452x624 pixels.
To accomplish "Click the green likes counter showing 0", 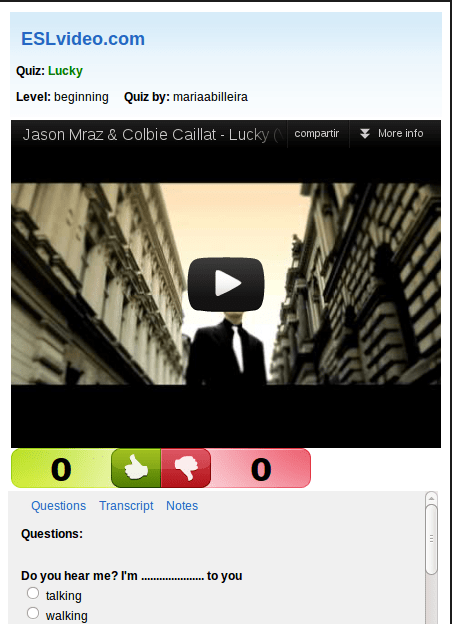I will click(x=61, y=468).
